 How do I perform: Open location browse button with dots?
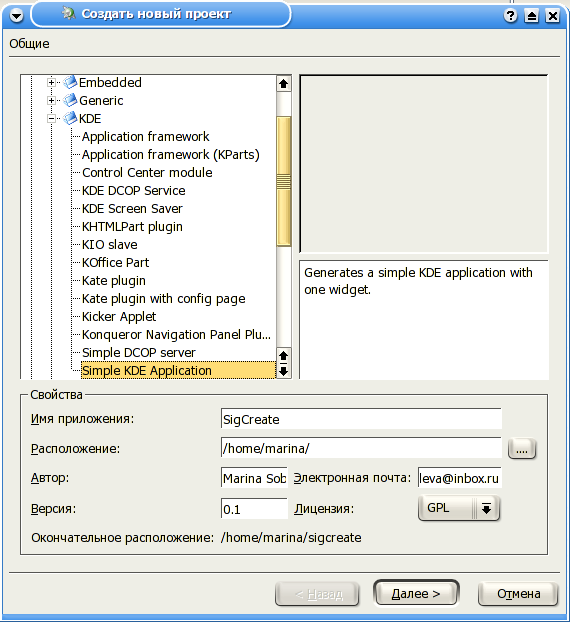522,449
